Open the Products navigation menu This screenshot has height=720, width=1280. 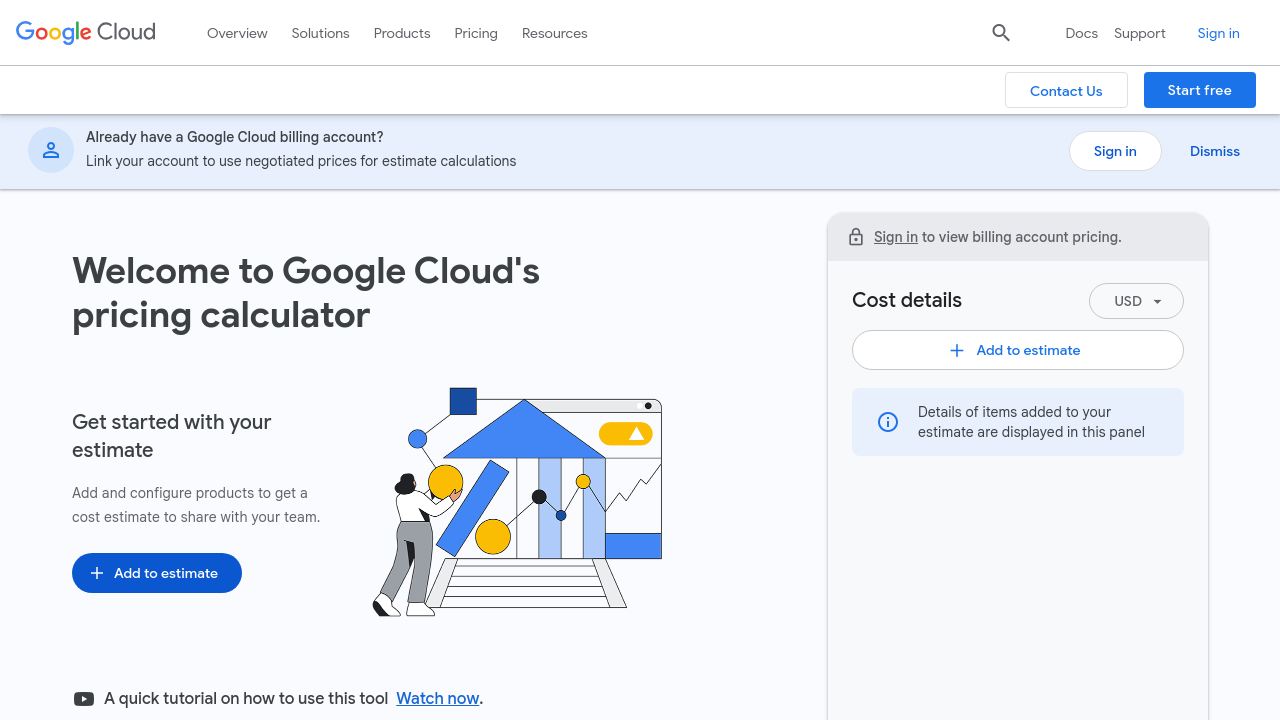[x=402, y=33]
